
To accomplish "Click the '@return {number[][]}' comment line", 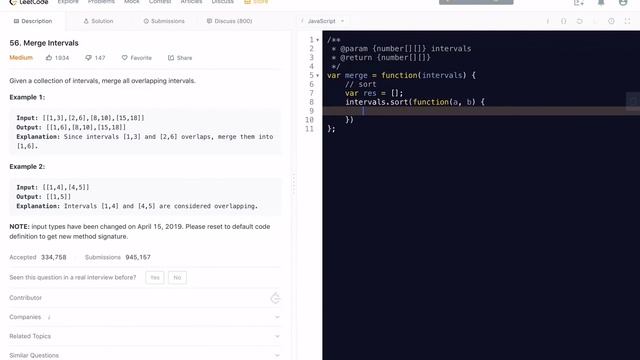I will pos(381,58).
